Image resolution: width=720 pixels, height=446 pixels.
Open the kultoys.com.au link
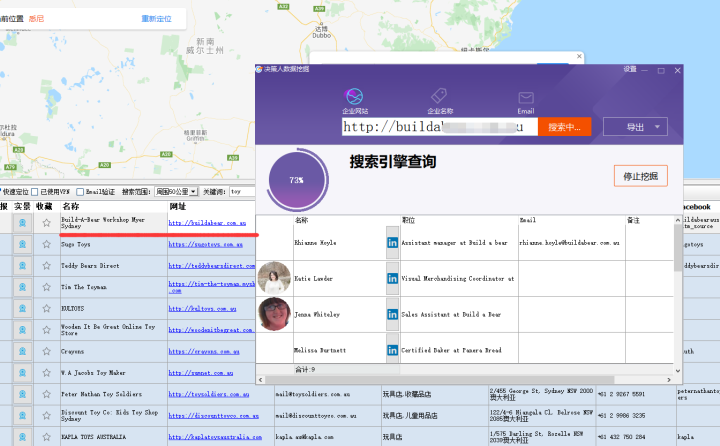pyautogui.click(x=202, y=309)
